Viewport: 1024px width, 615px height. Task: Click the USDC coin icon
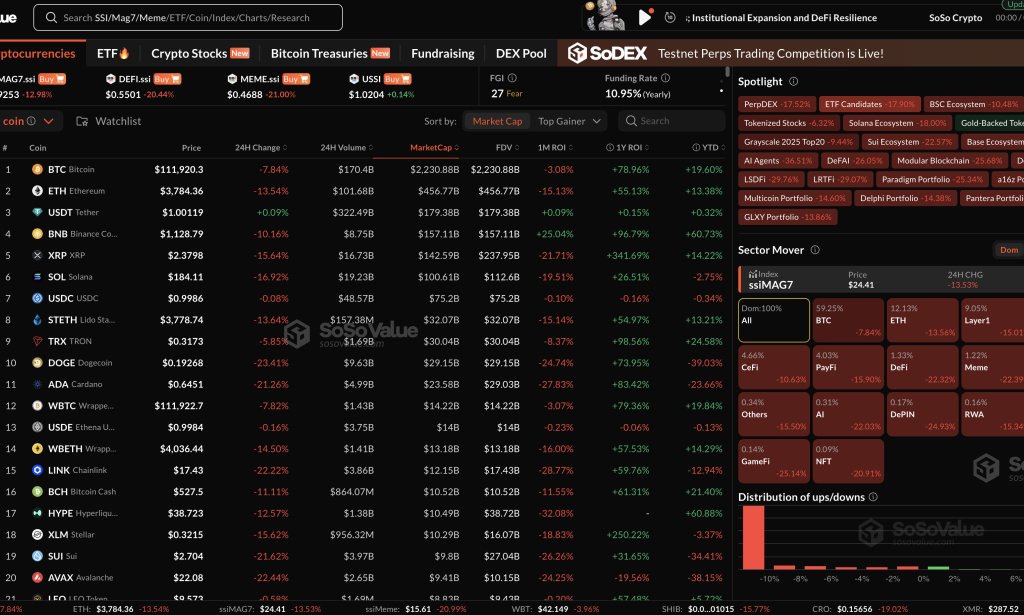click(x=37, y=298)
